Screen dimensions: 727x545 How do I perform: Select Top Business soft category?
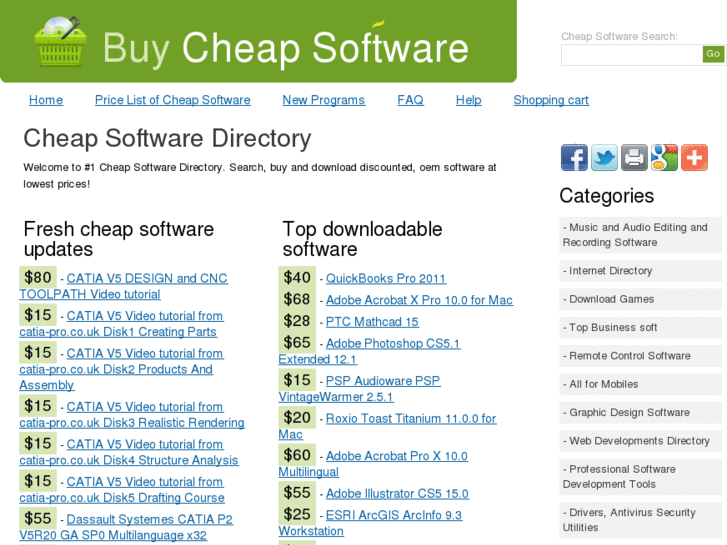640,327
